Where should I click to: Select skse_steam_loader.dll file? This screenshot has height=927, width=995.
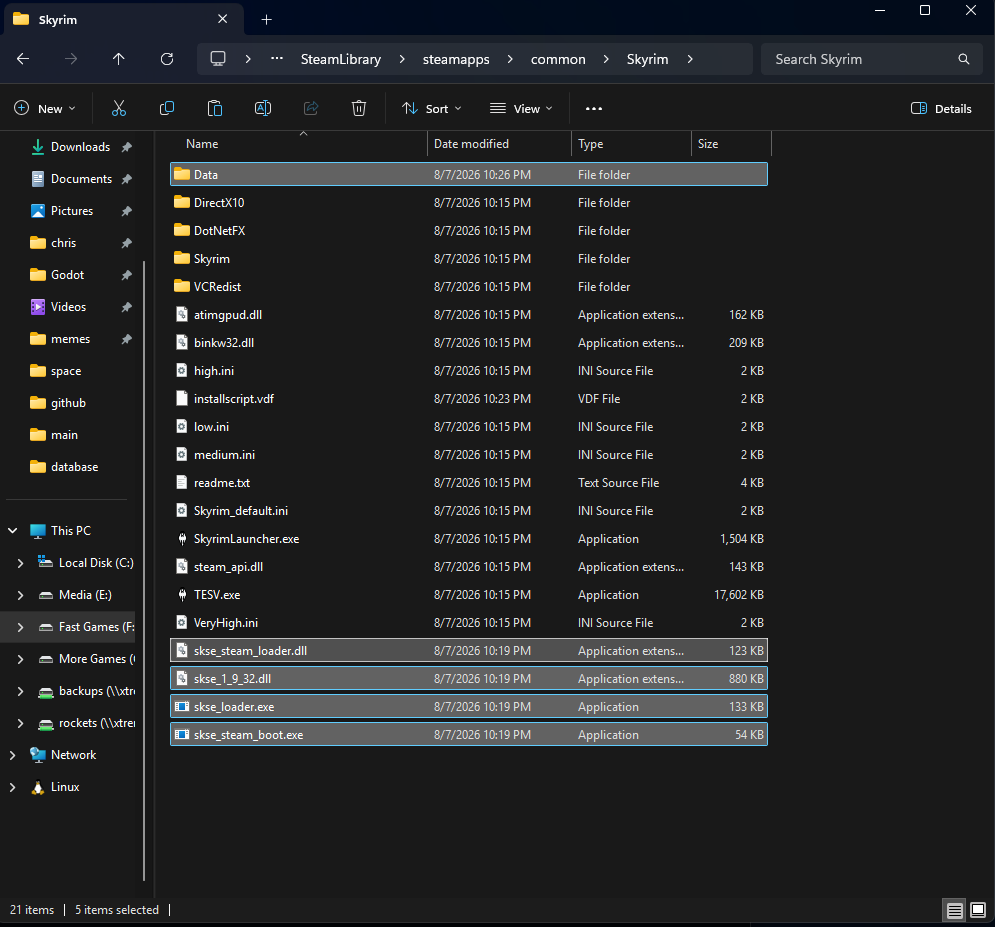tap(469, 650)
